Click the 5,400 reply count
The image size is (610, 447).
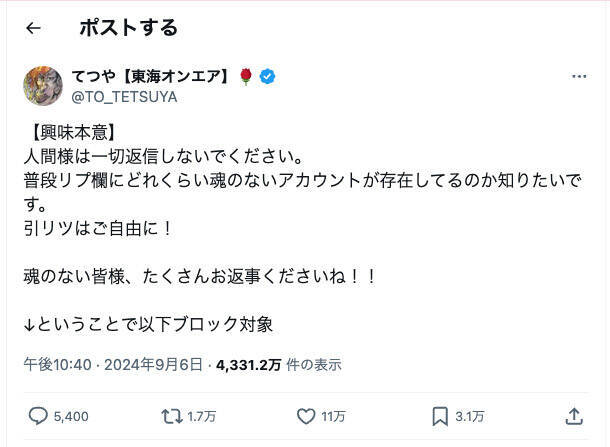pos(72,416)
